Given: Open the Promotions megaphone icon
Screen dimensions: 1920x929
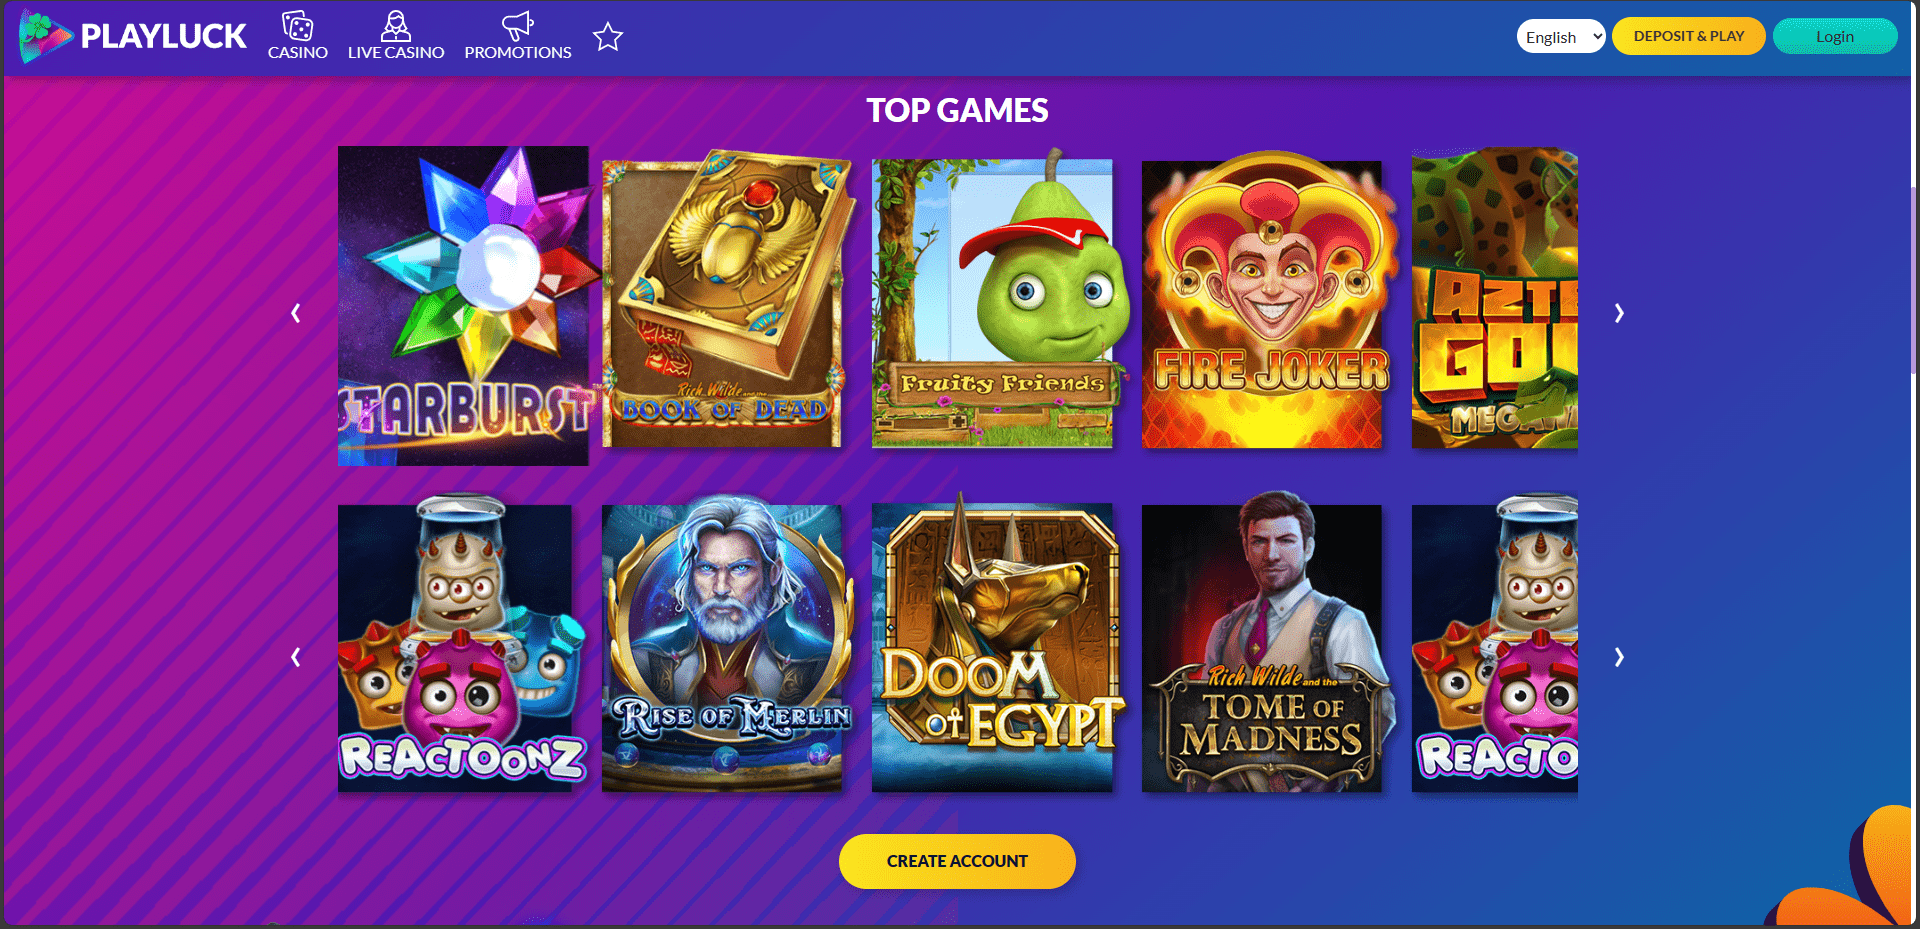Looking at the screenshot, I should [x=518, y=25].
